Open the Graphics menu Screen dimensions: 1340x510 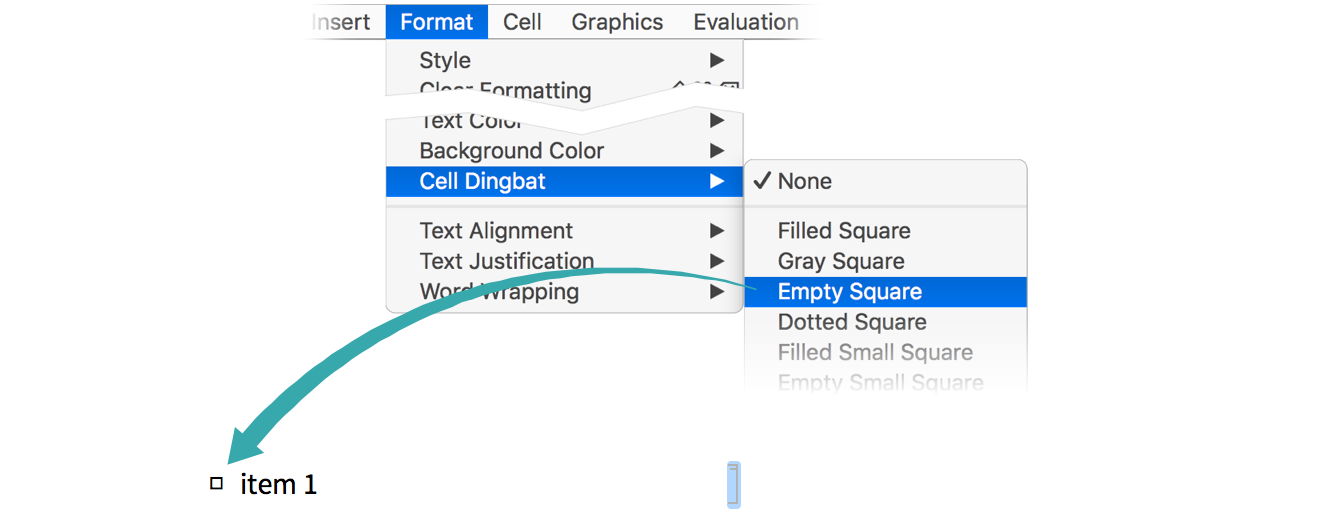(x=617, y=22)
